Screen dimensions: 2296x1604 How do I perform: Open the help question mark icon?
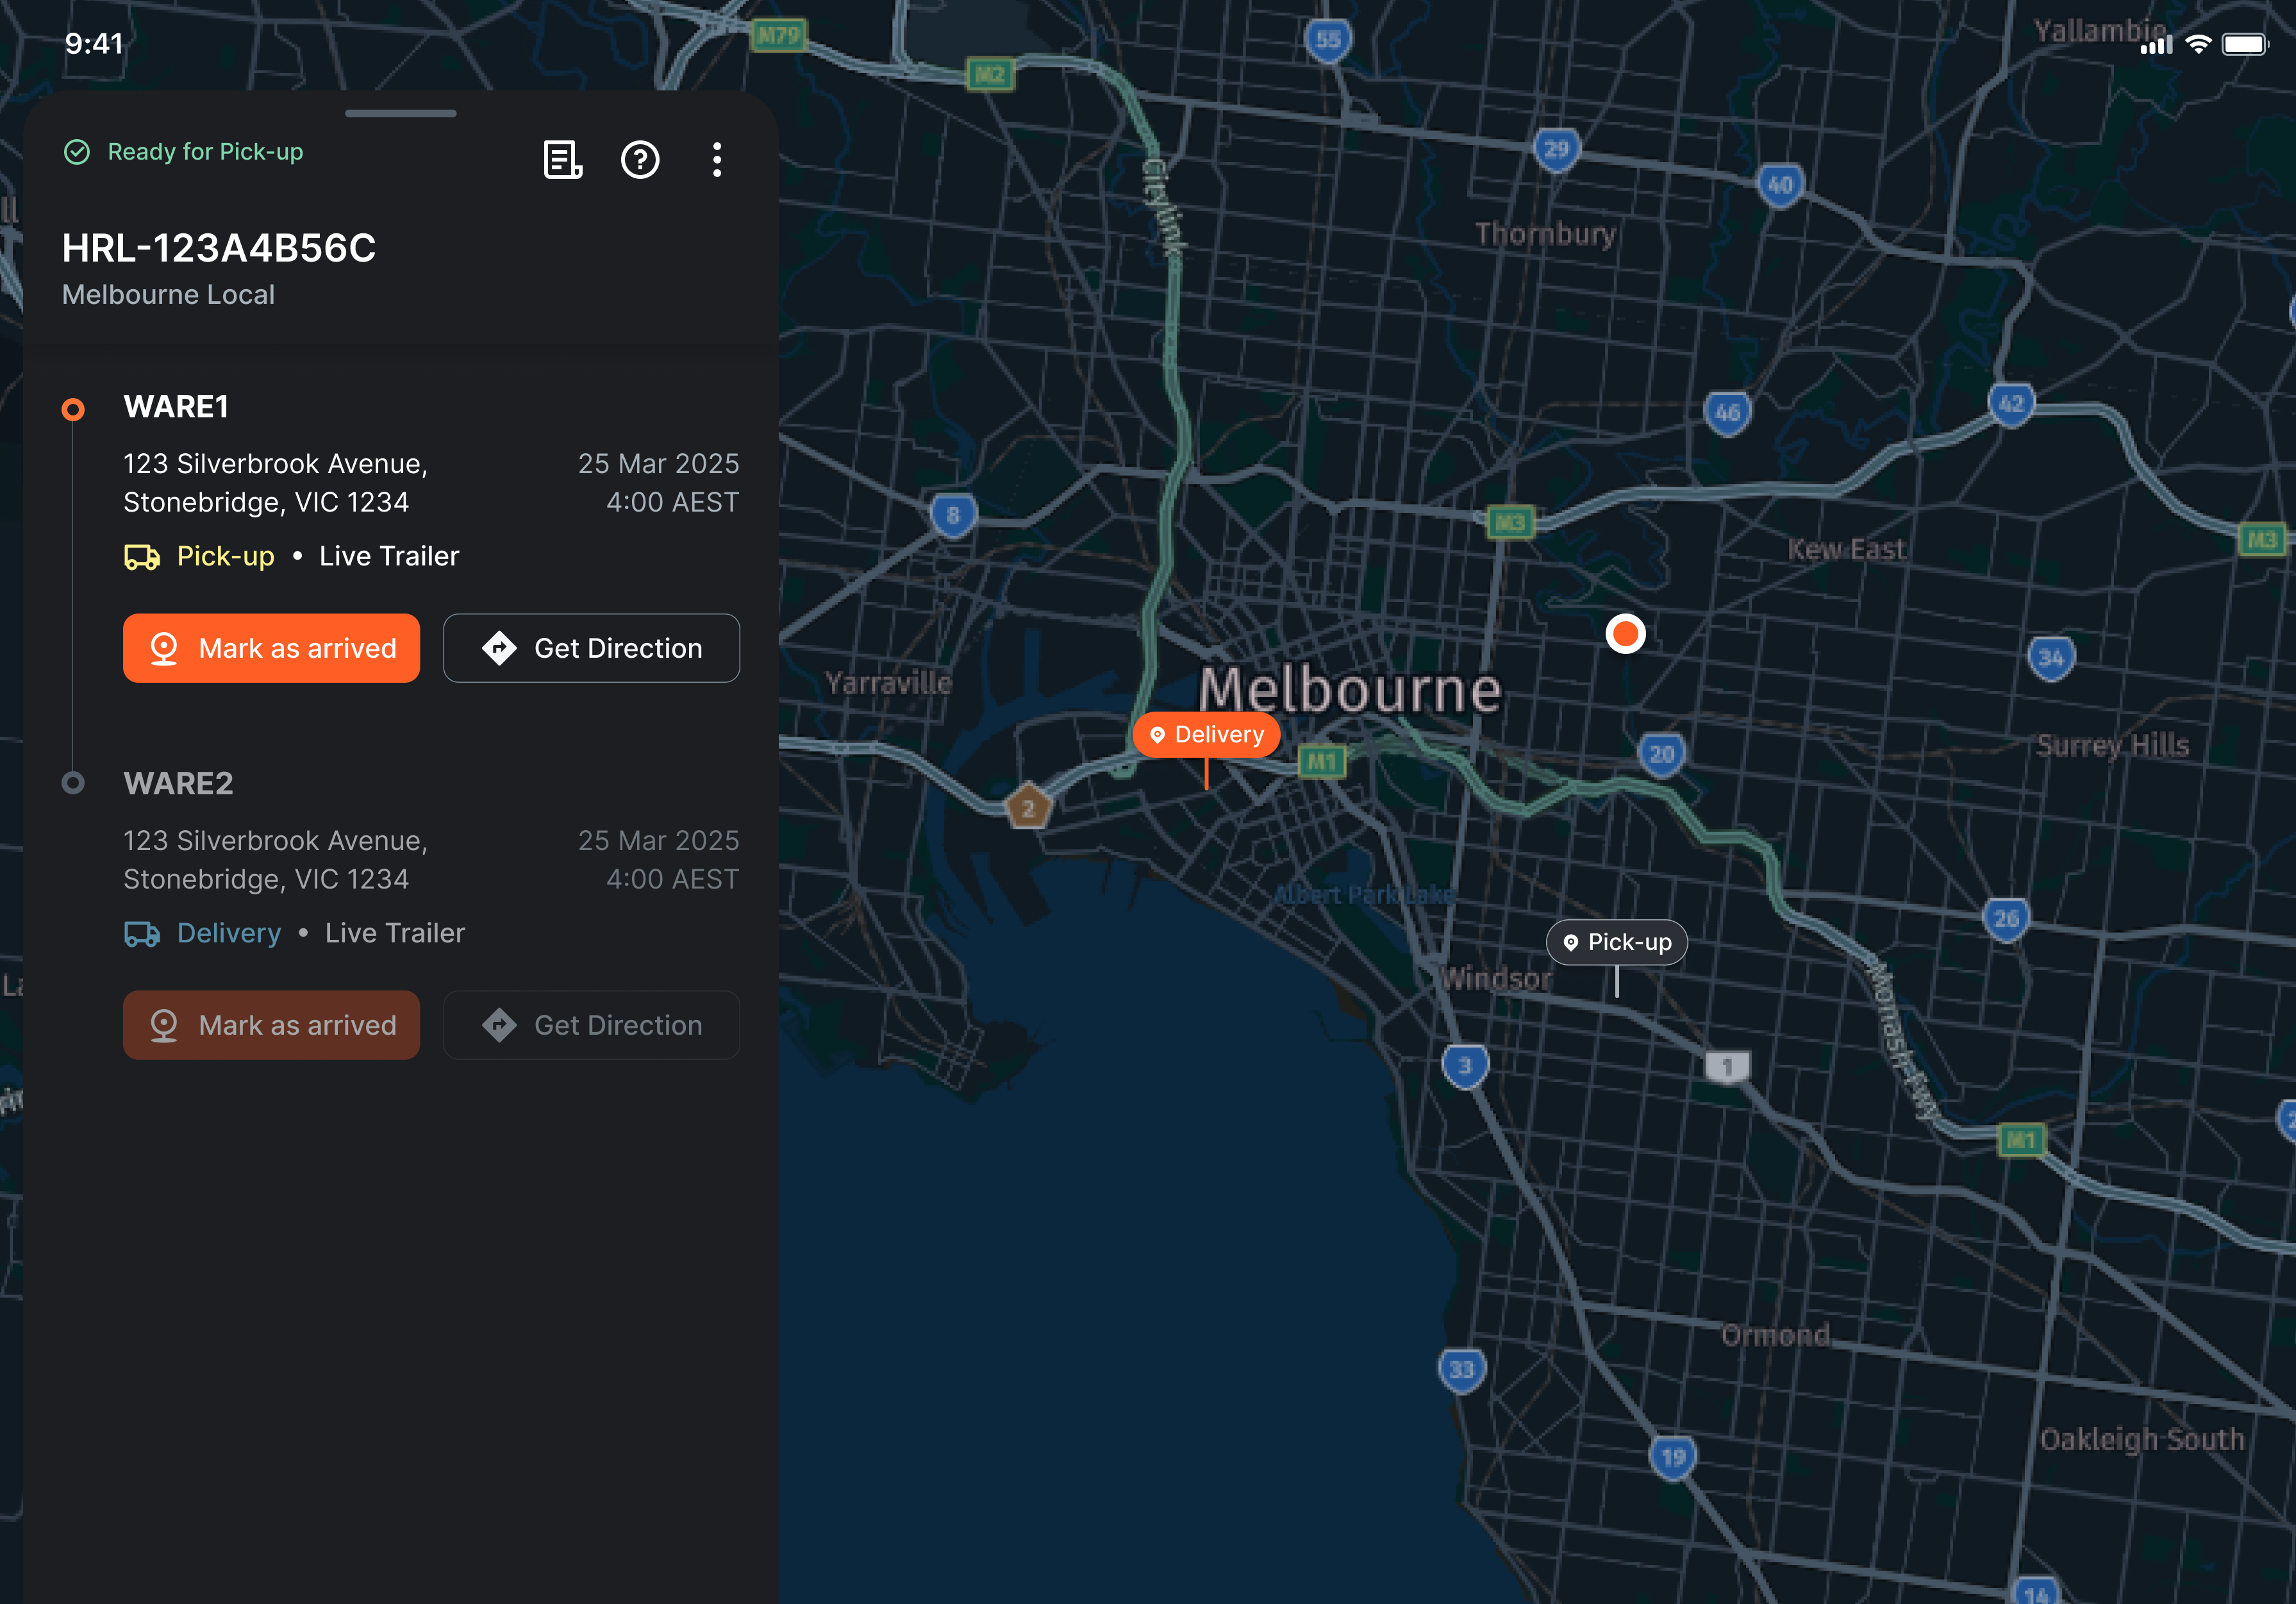pos(640,160)
